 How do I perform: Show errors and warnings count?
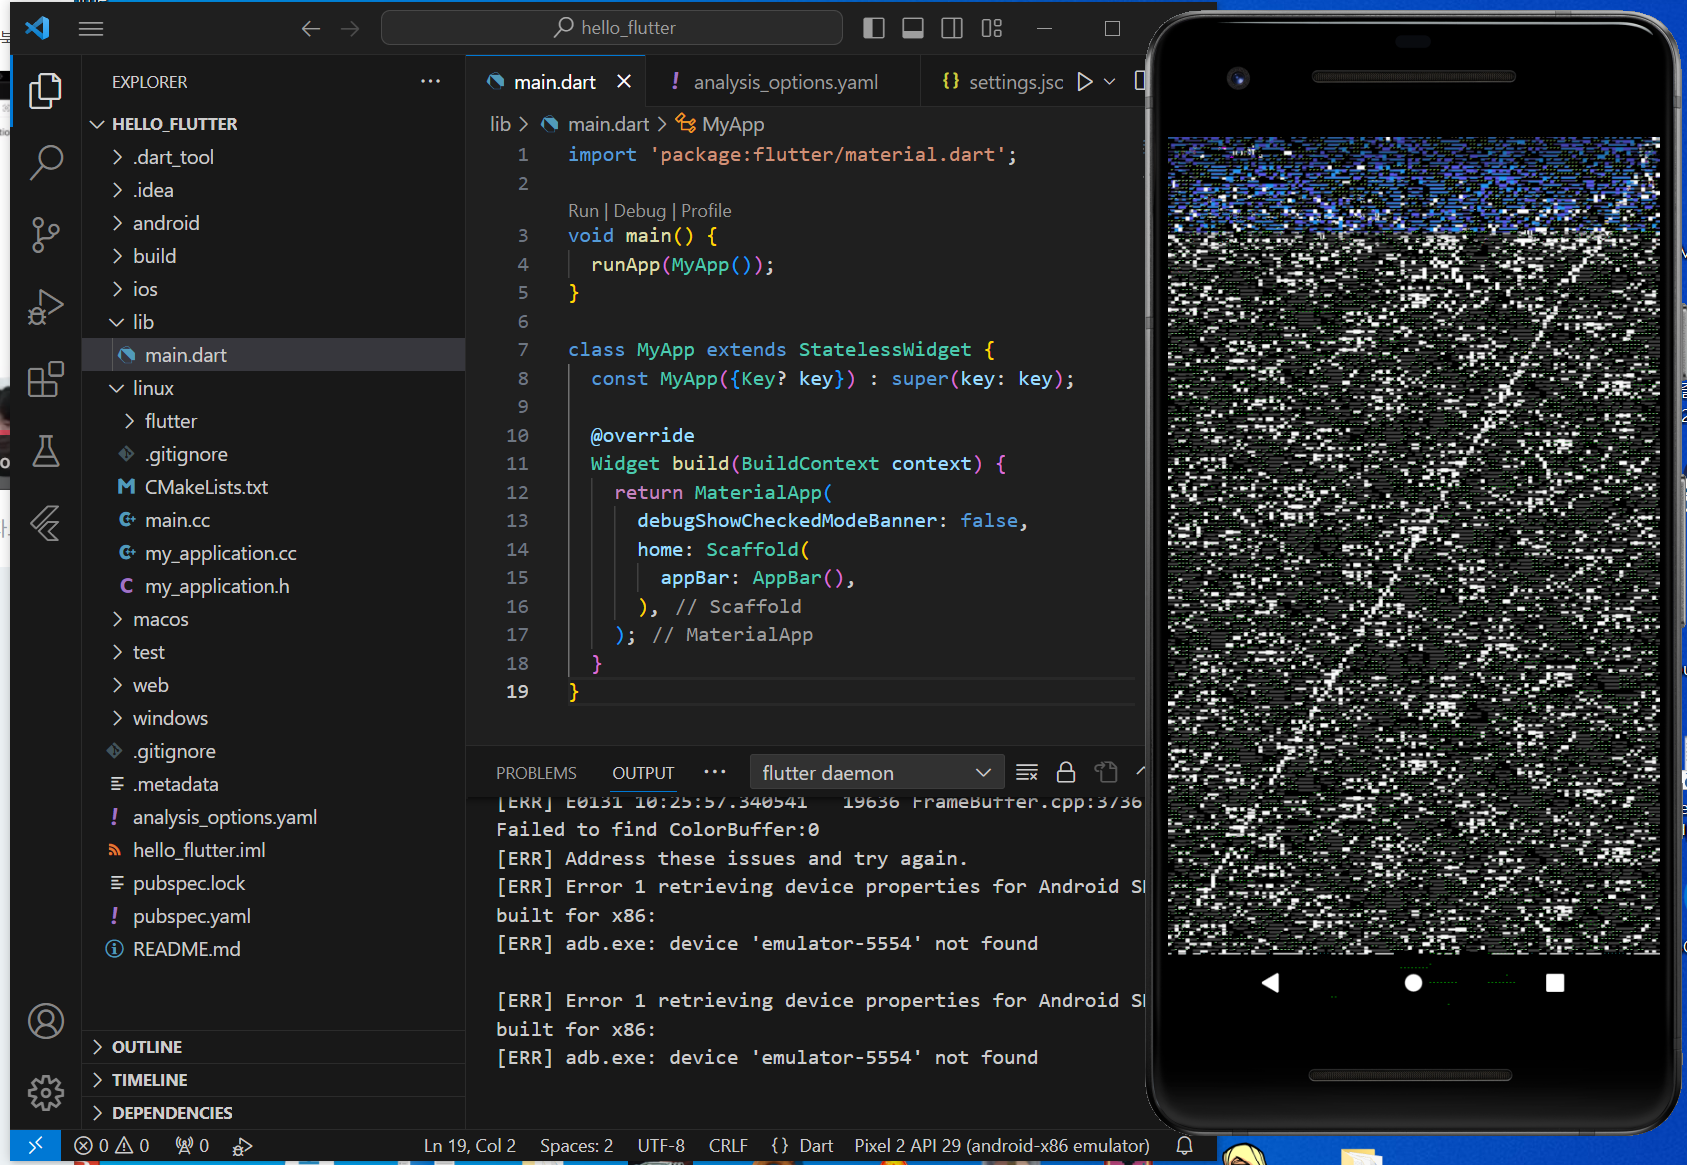point(112,1146)
